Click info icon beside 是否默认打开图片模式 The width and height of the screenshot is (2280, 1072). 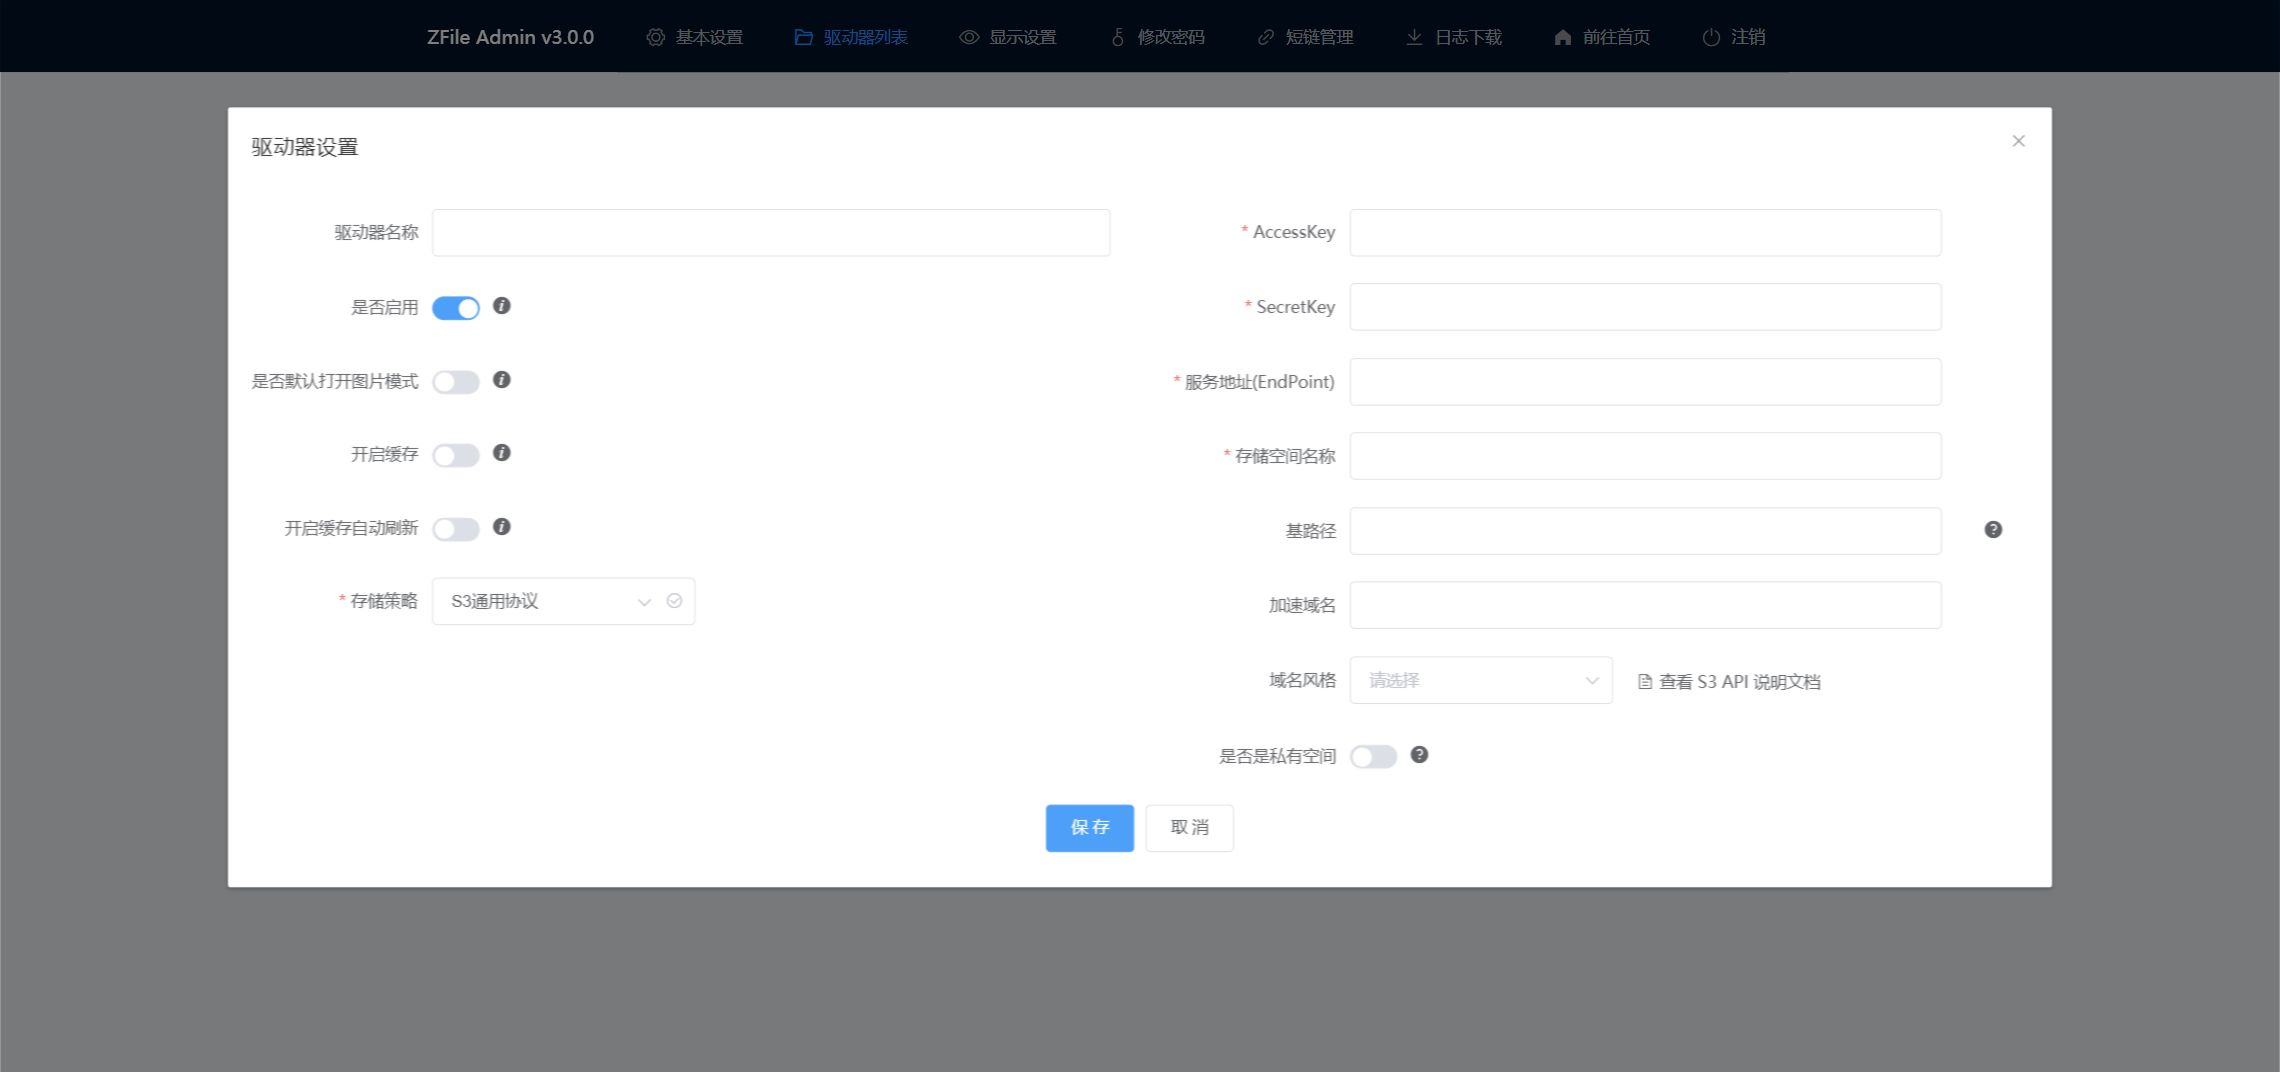pos(502,380)
